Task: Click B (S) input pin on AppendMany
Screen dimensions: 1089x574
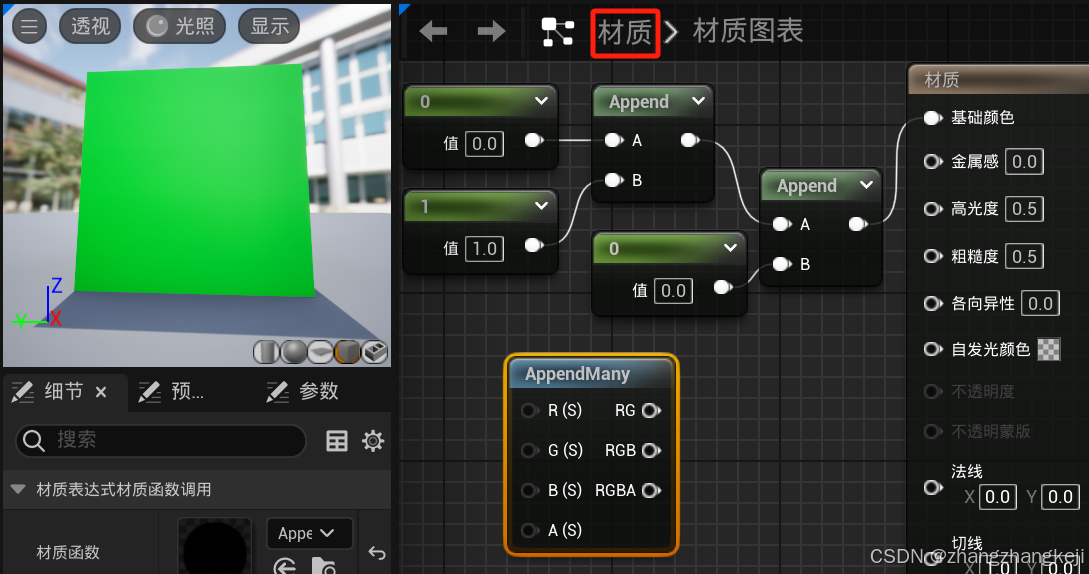Action: coord(529,491)
